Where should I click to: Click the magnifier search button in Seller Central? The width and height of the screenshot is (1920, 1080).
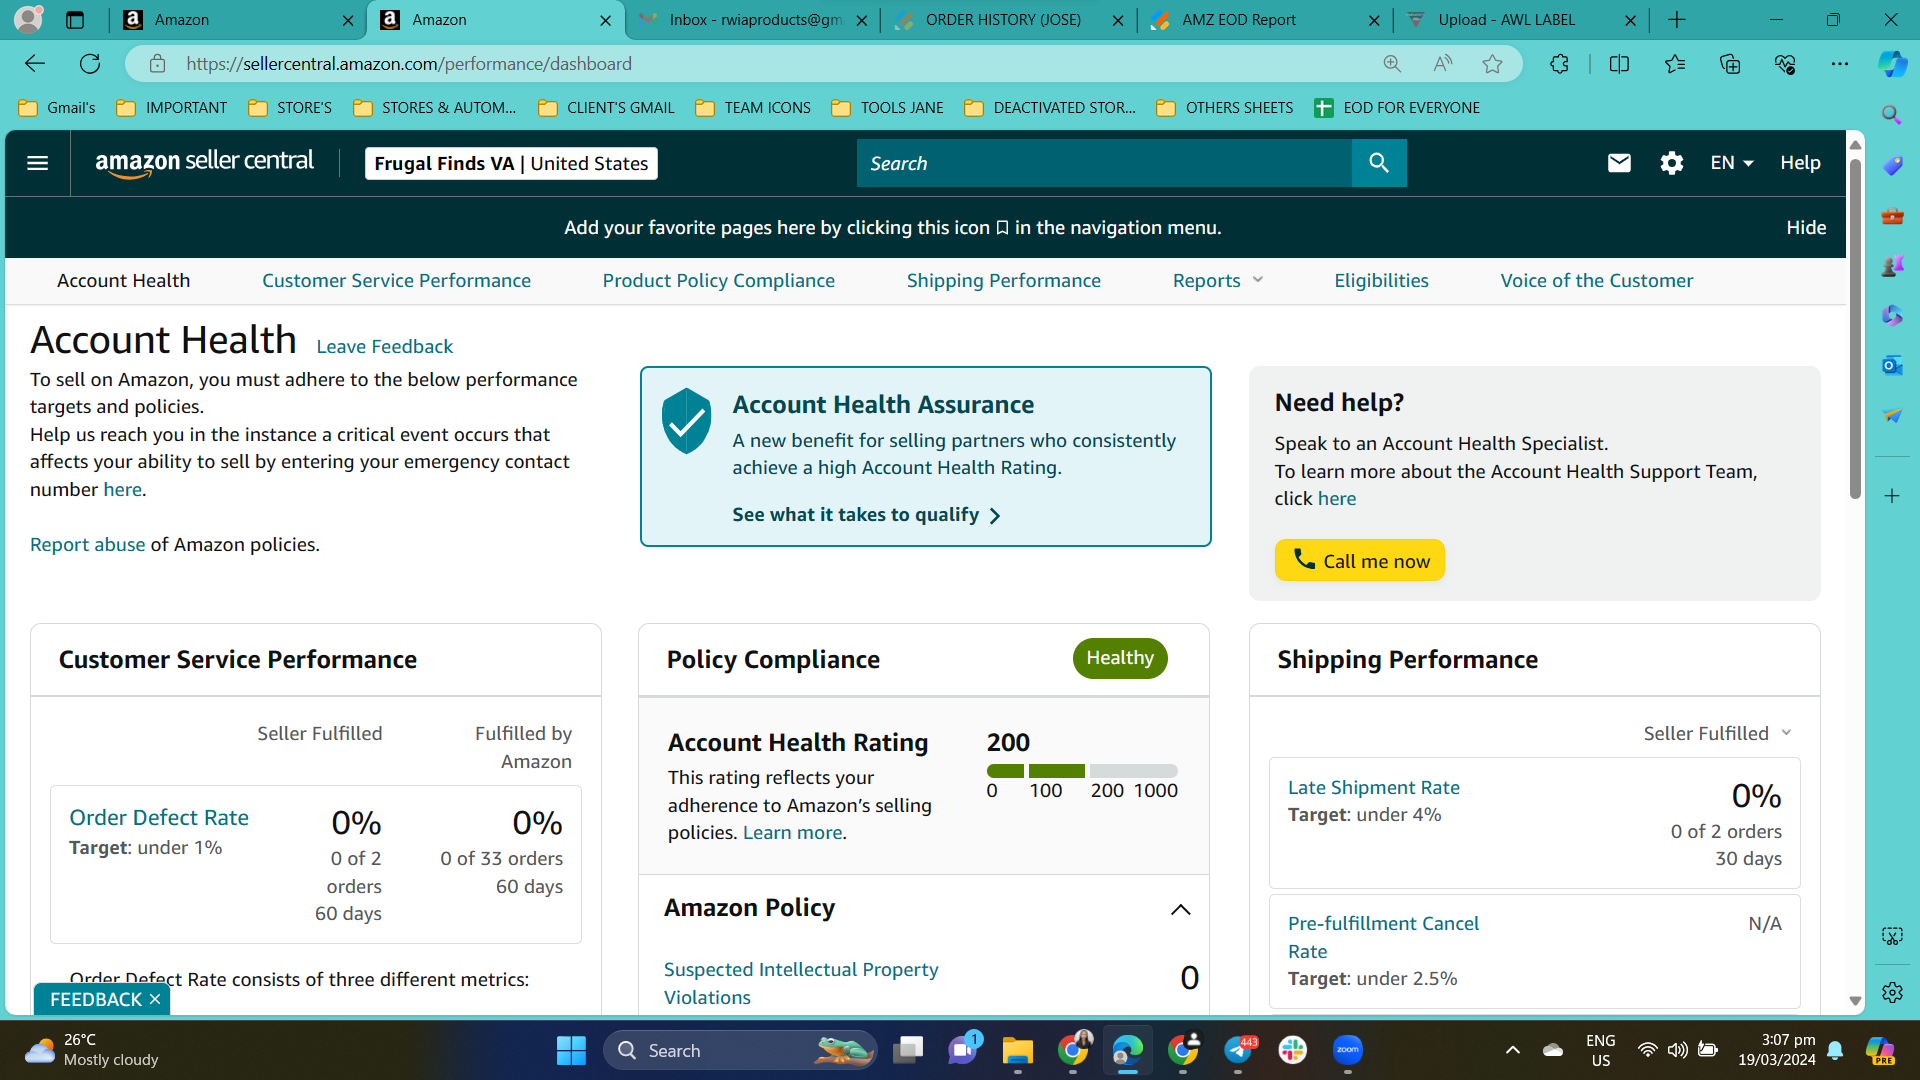coord(1379,163)
